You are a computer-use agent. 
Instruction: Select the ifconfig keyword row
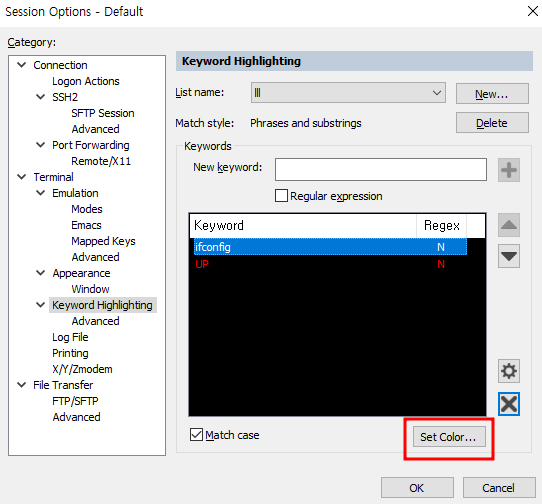pyautogui.click(x=330, y=247)
